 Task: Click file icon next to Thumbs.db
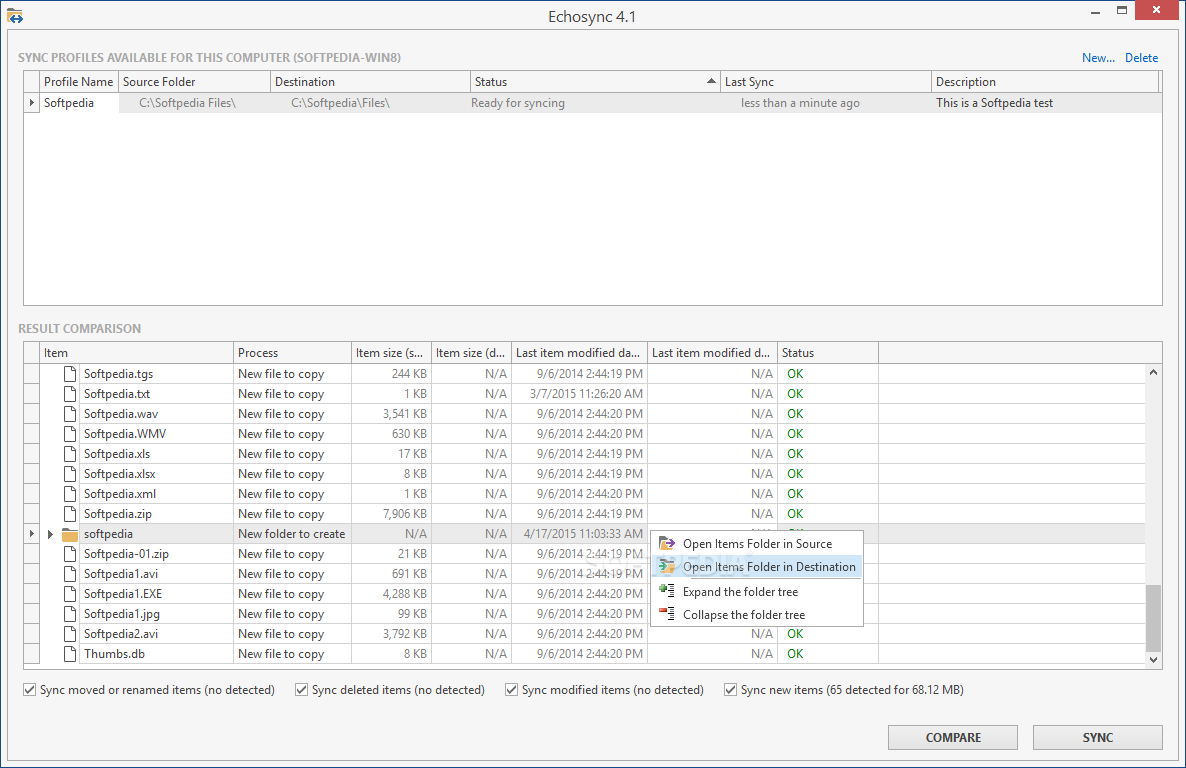(x=70, y=654)
